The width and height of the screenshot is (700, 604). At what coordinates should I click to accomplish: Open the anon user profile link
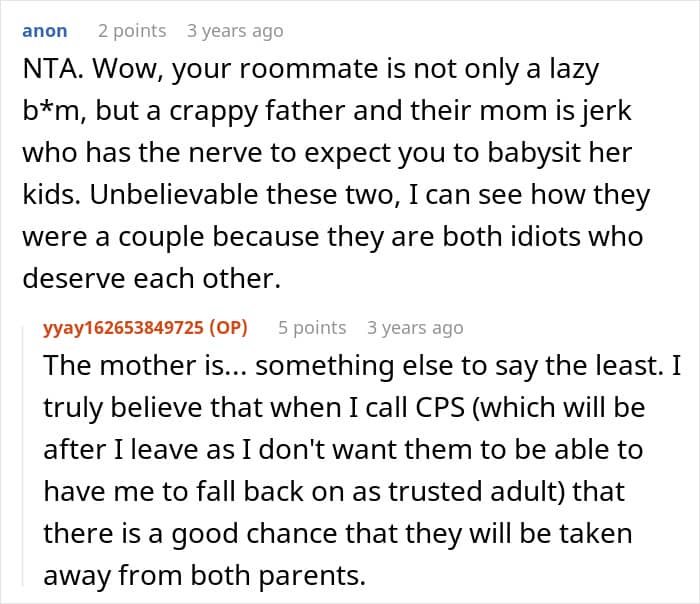coord(45,31)
